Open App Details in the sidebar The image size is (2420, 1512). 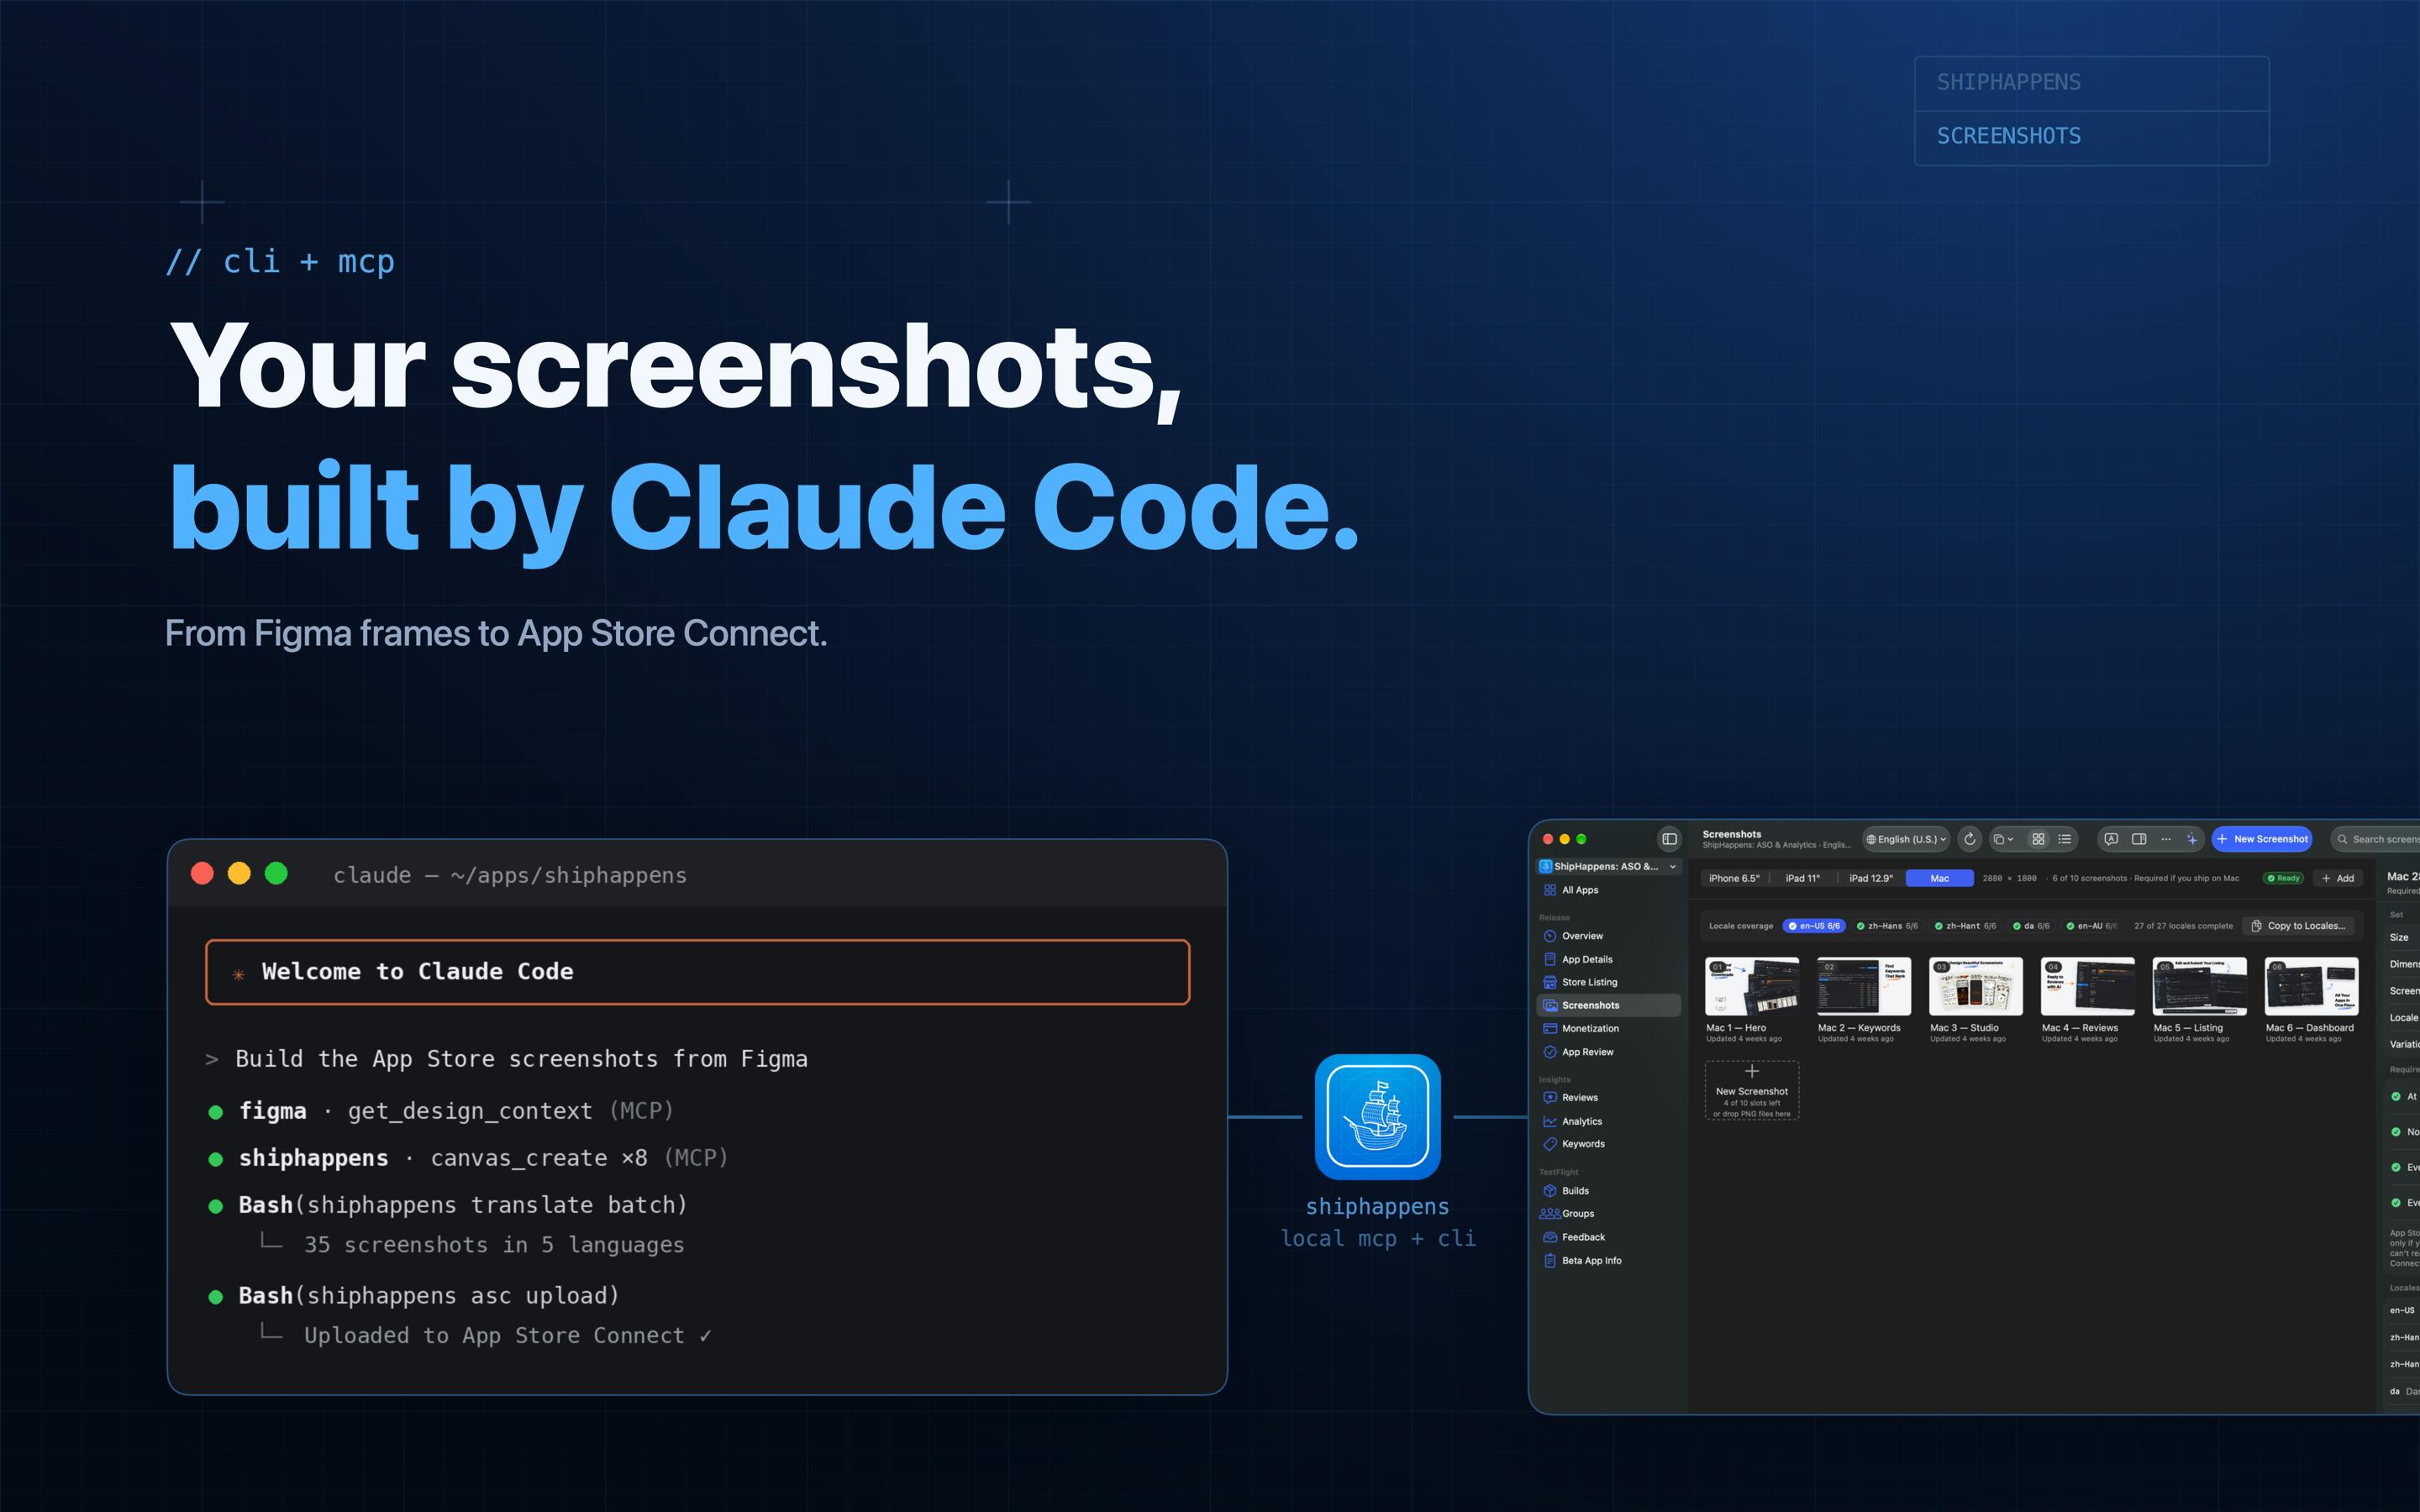coord(1609,959)
